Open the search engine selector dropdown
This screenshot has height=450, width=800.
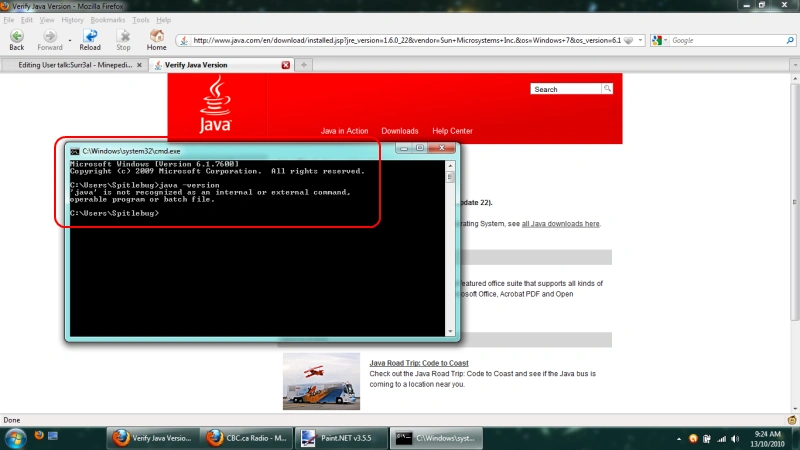[x=665, y=40]
